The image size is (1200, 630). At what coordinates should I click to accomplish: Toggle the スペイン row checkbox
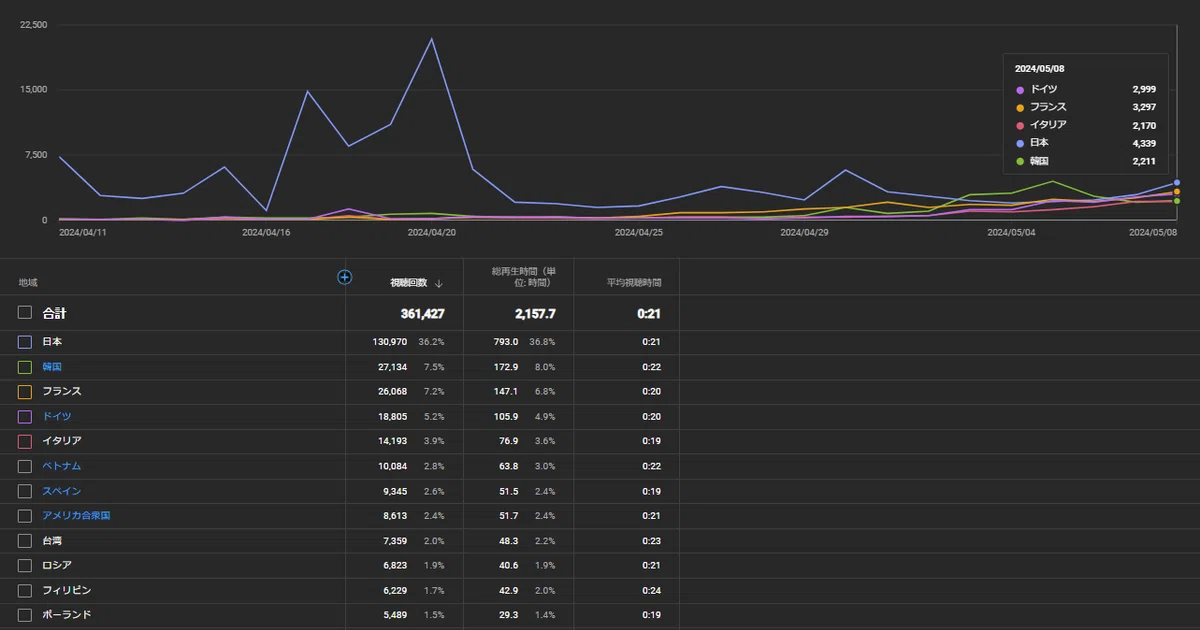[25, 491]
